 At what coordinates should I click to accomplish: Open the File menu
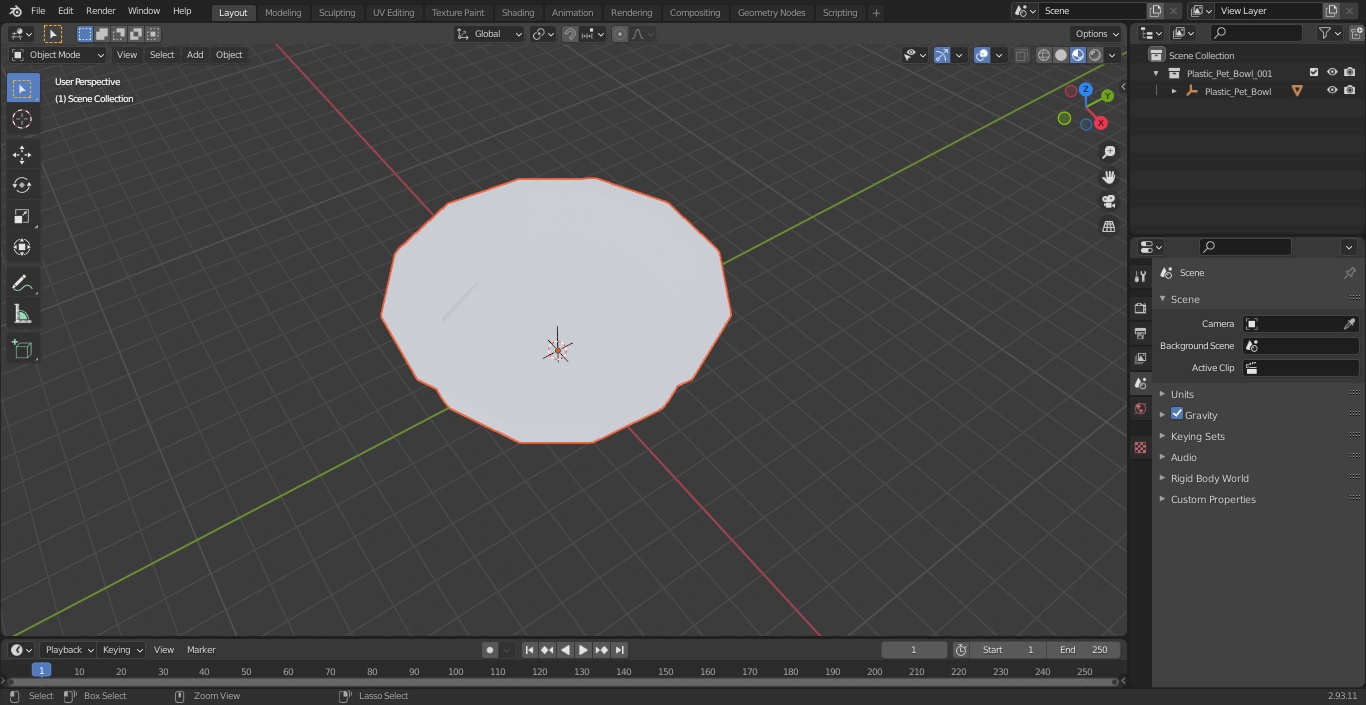[x=38, y=11]
